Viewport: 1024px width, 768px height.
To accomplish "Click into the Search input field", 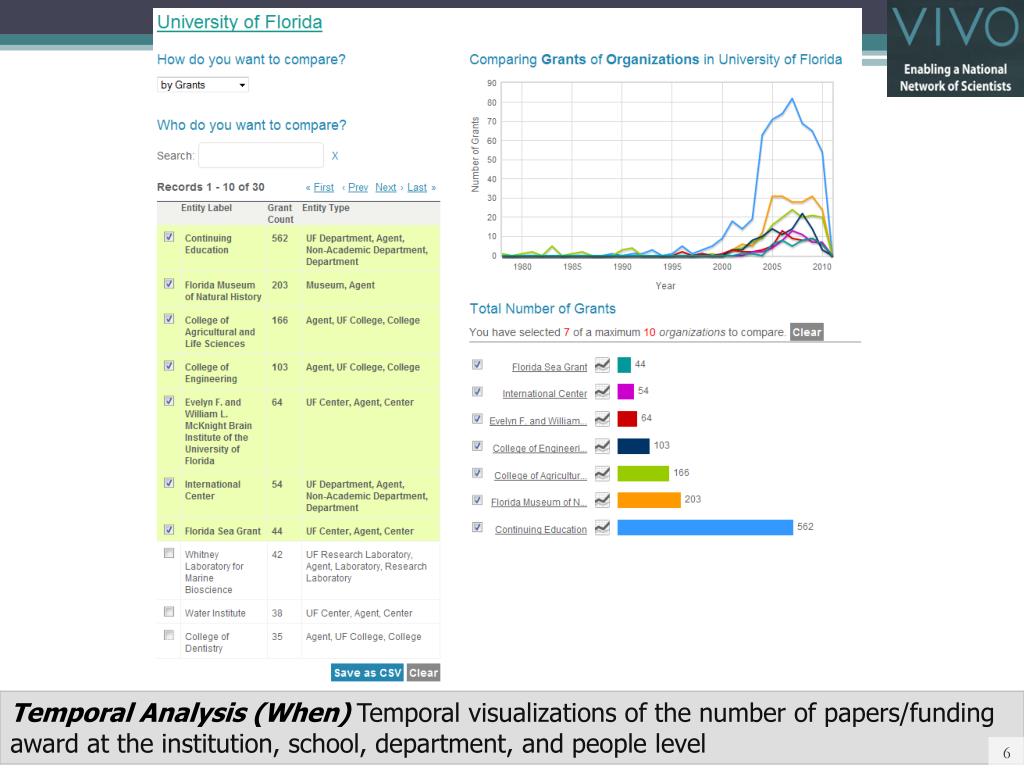I will (x=261, y=155).
